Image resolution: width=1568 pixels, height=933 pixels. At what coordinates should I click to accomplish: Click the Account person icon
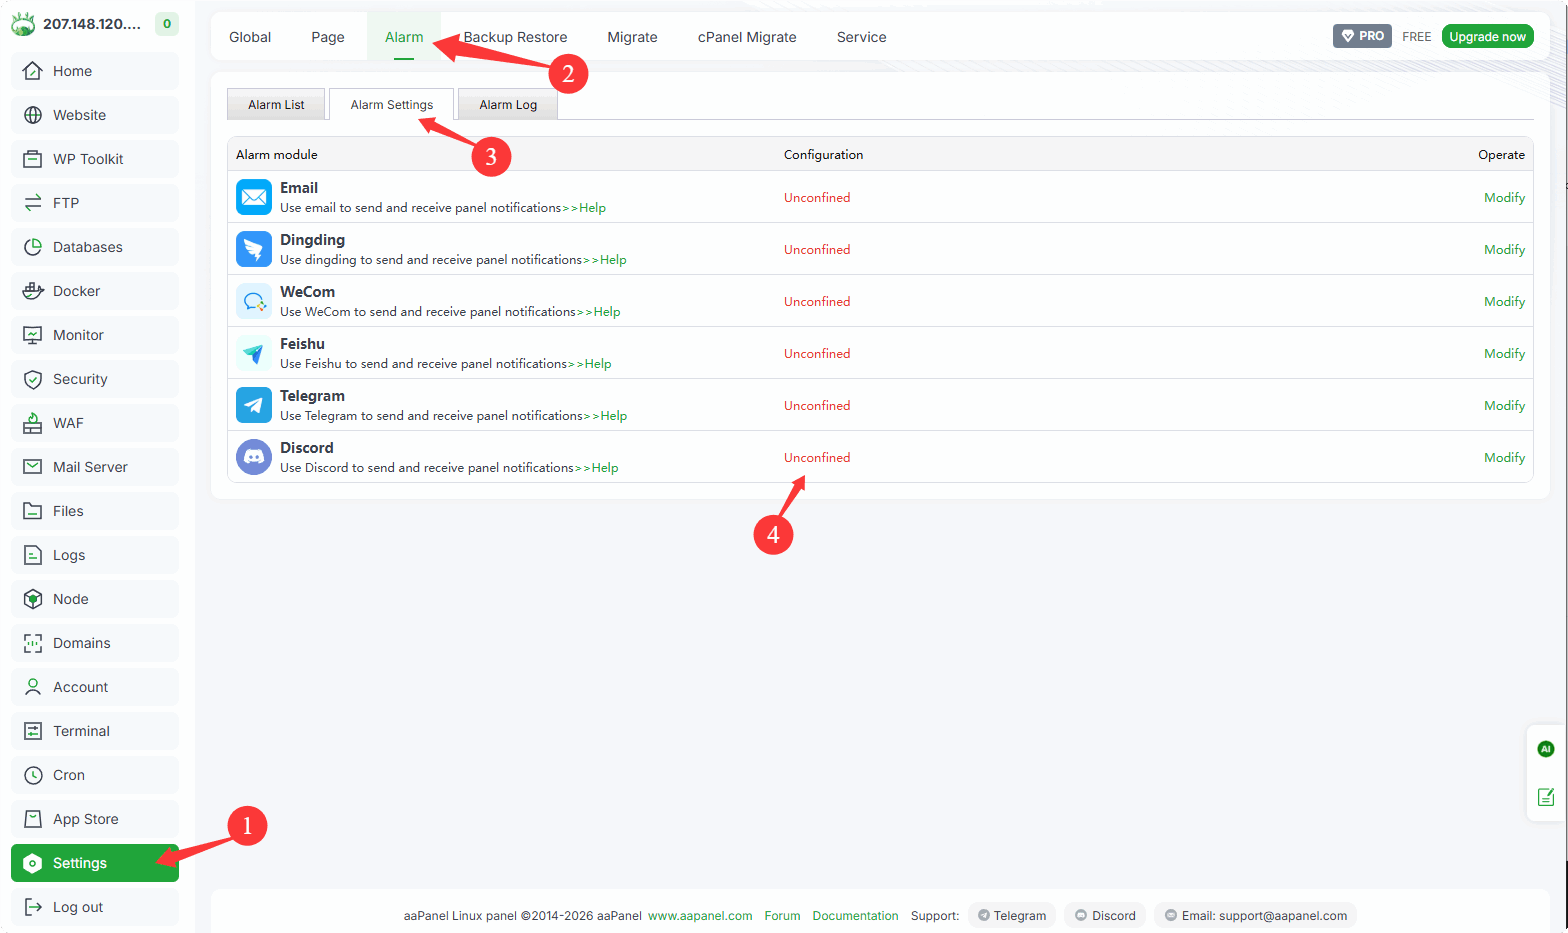(x=33, y=687)
